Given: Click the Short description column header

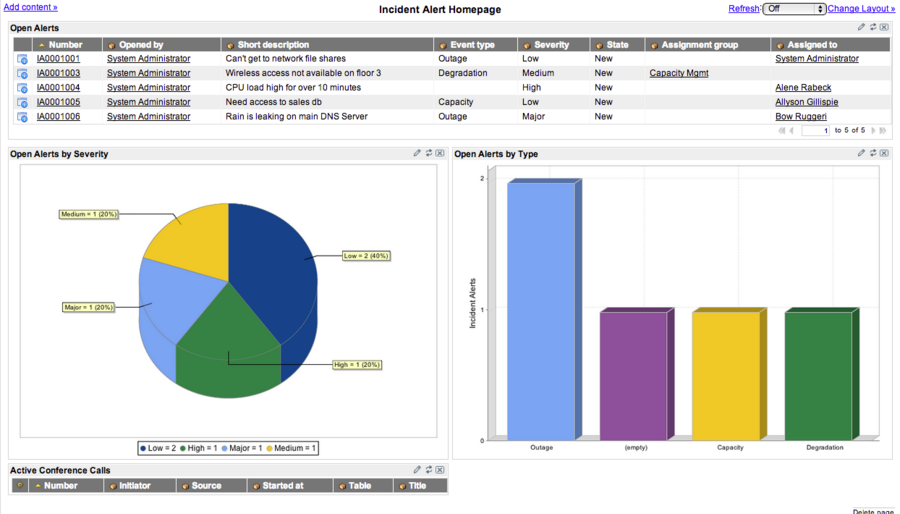Looking at the screenshot, I should click(273, 45).
